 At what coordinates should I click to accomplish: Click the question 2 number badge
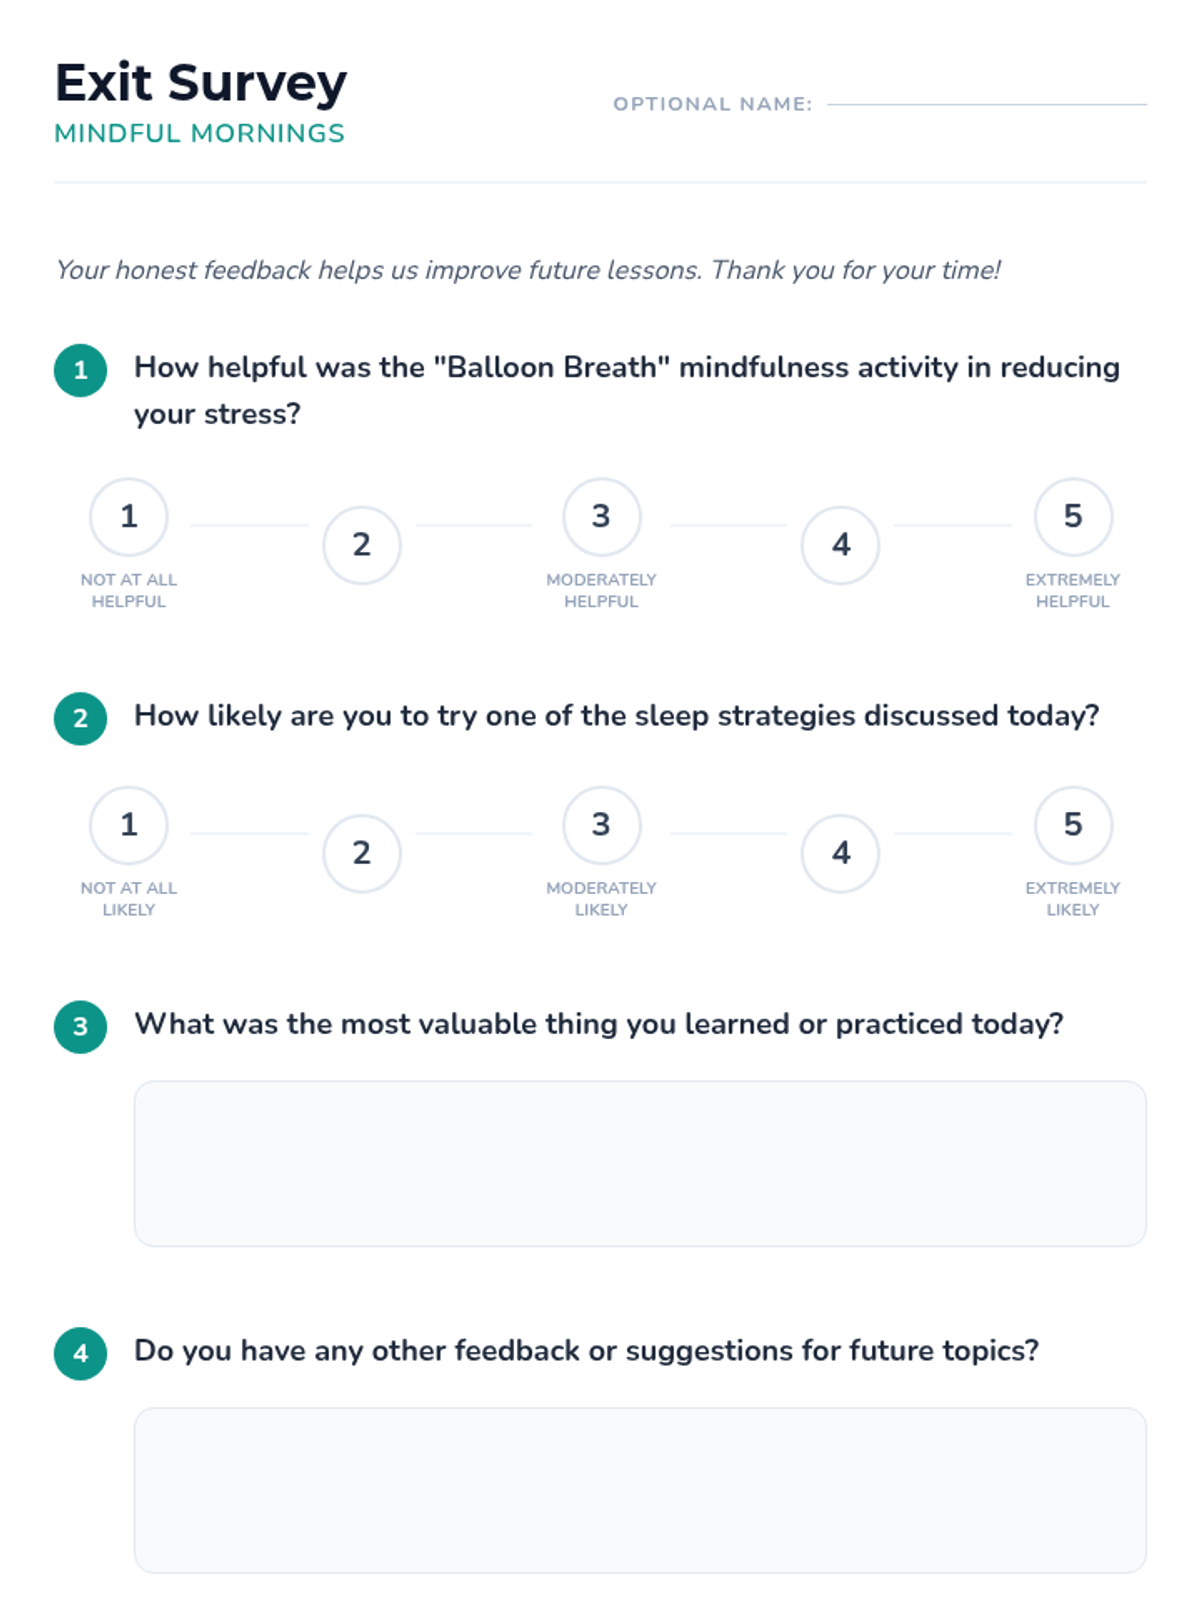(81, 718)
